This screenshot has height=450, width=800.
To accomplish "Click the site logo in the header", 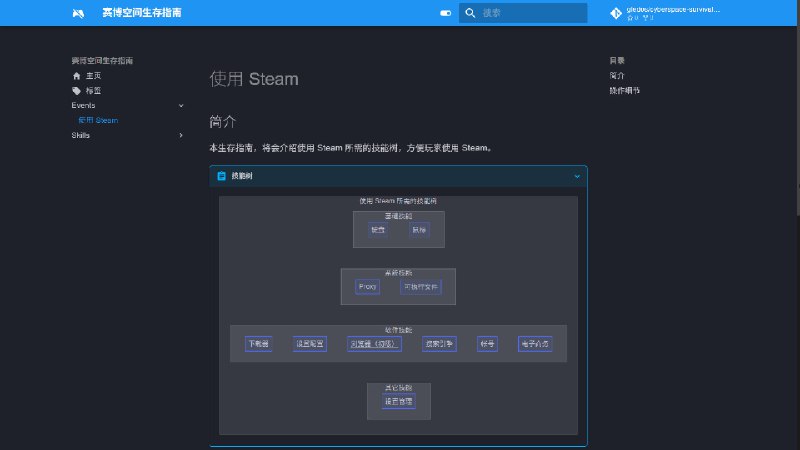I will coord(78,13).
